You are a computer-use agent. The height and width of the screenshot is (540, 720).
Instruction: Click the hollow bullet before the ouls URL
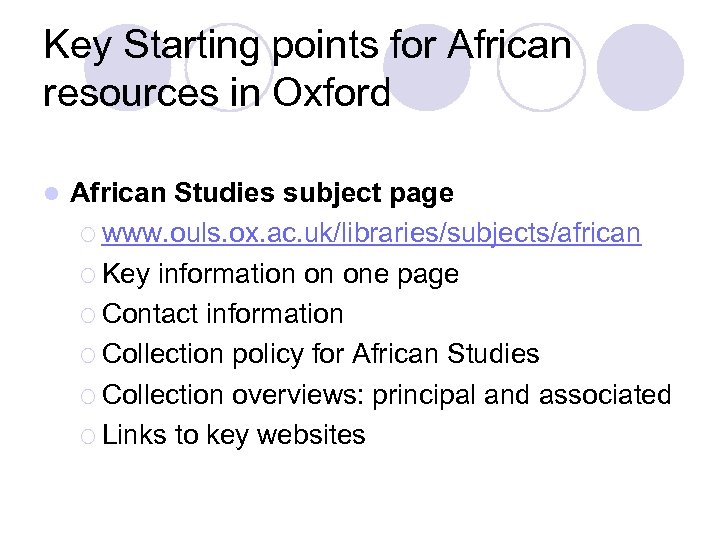(x=89, y=234)
